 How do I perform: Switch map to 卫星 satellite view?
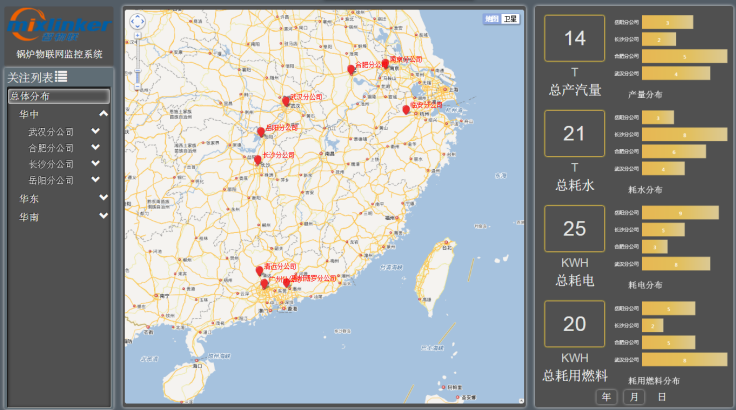[511, 19]
